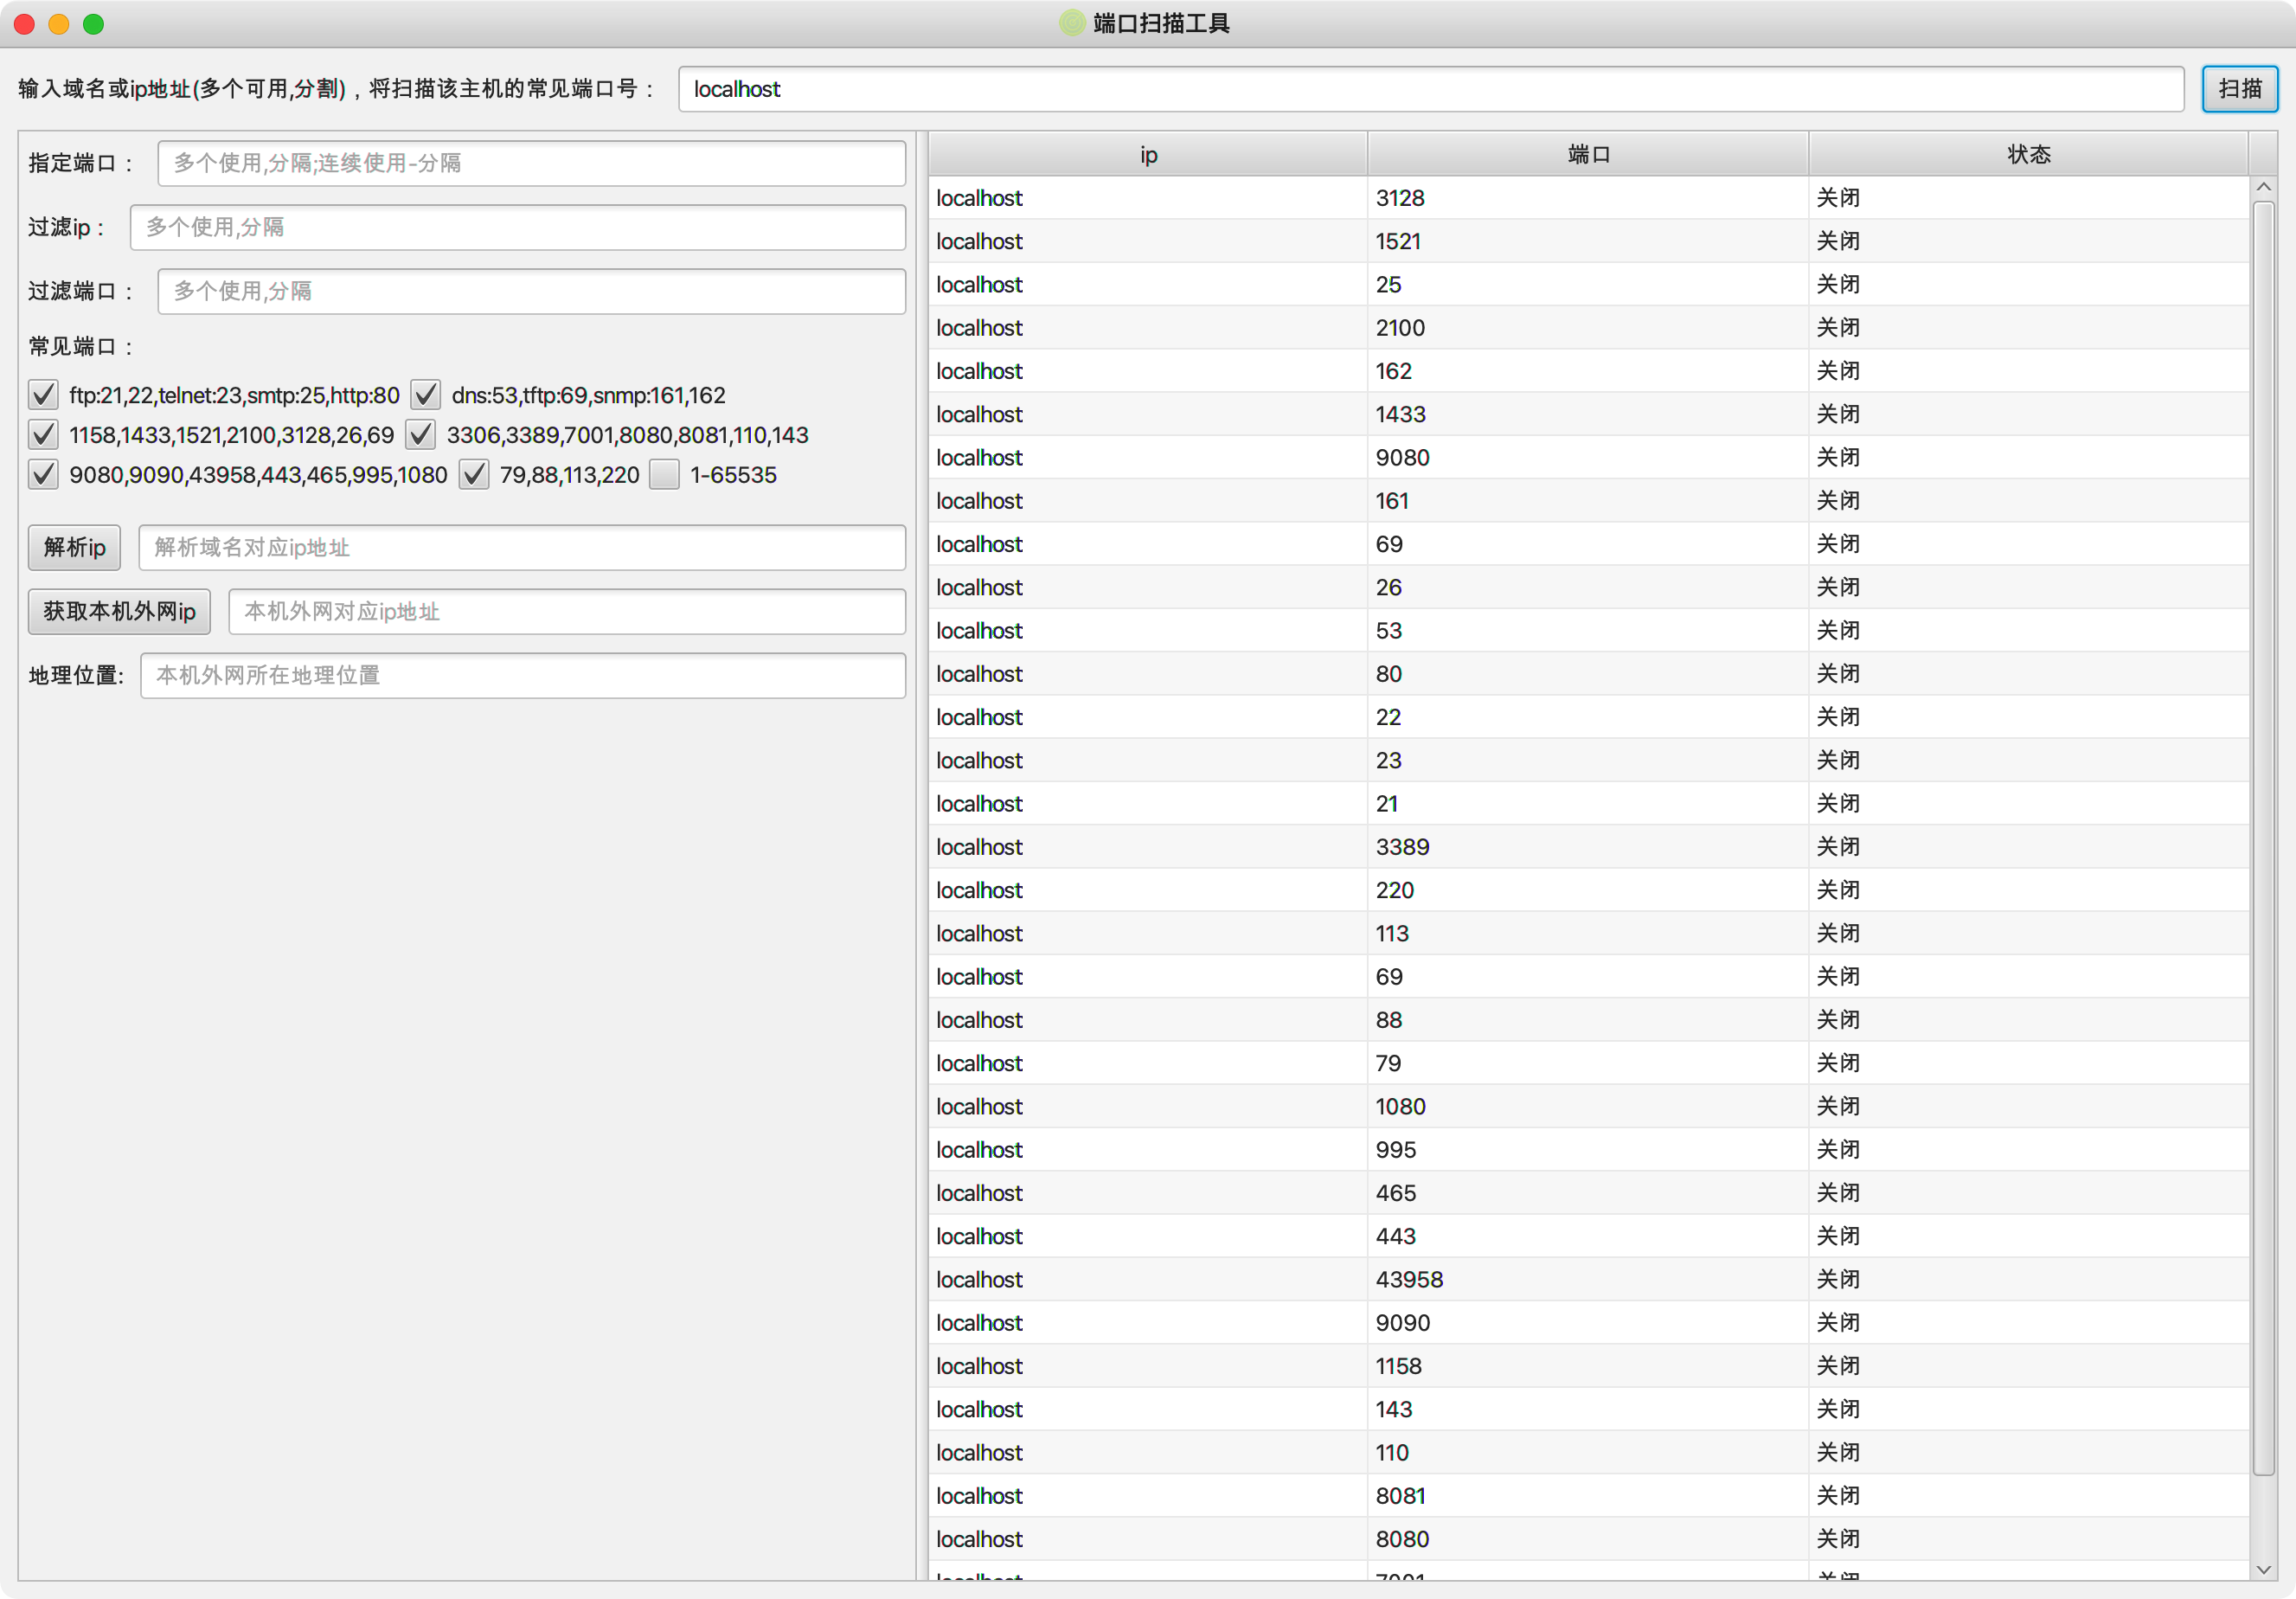
Task: Select the row with port 43958
Action: [1588, 1279]
